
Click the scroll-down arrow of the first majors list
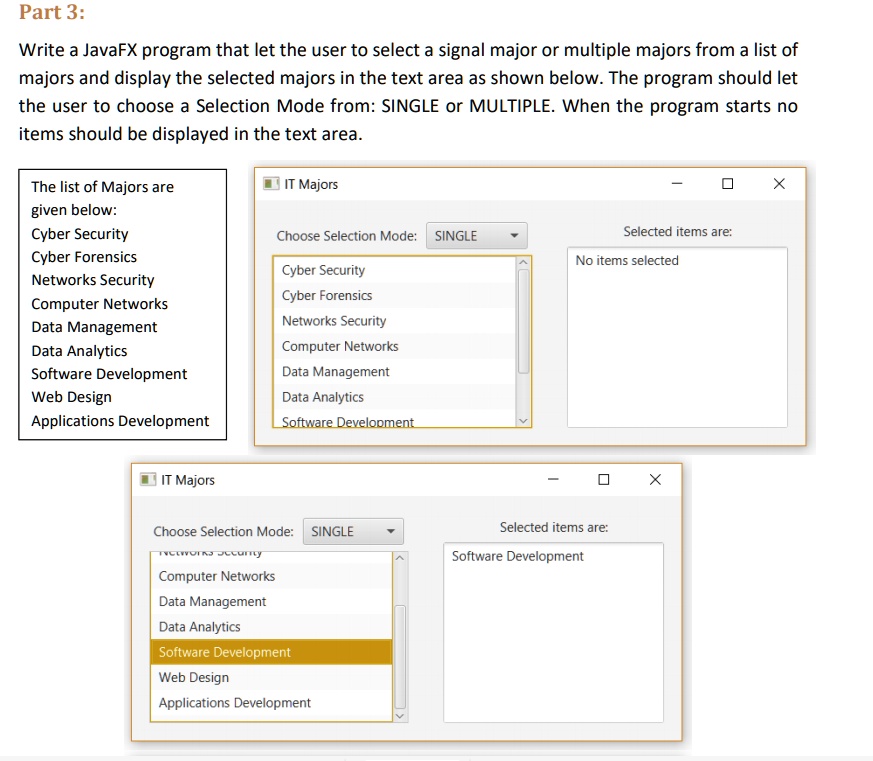(523, 420)
